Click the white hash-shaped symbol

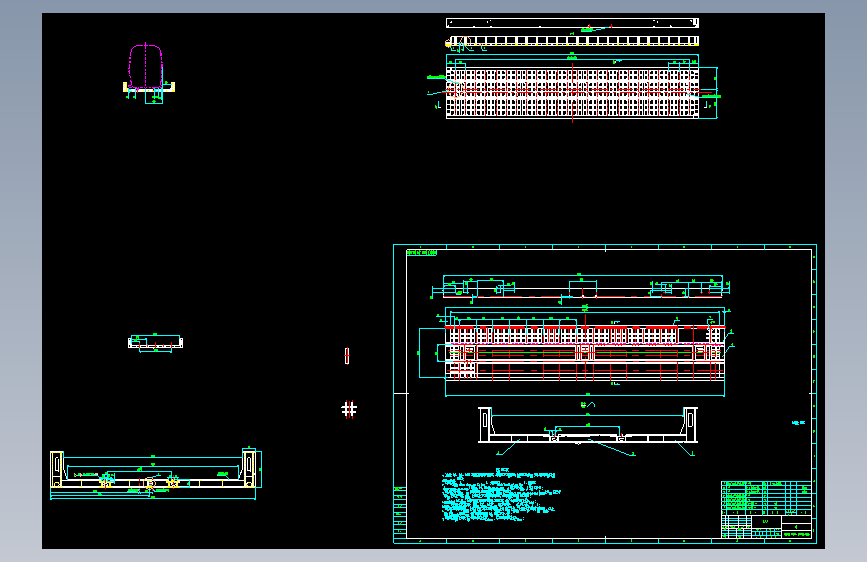click(349, 409)
